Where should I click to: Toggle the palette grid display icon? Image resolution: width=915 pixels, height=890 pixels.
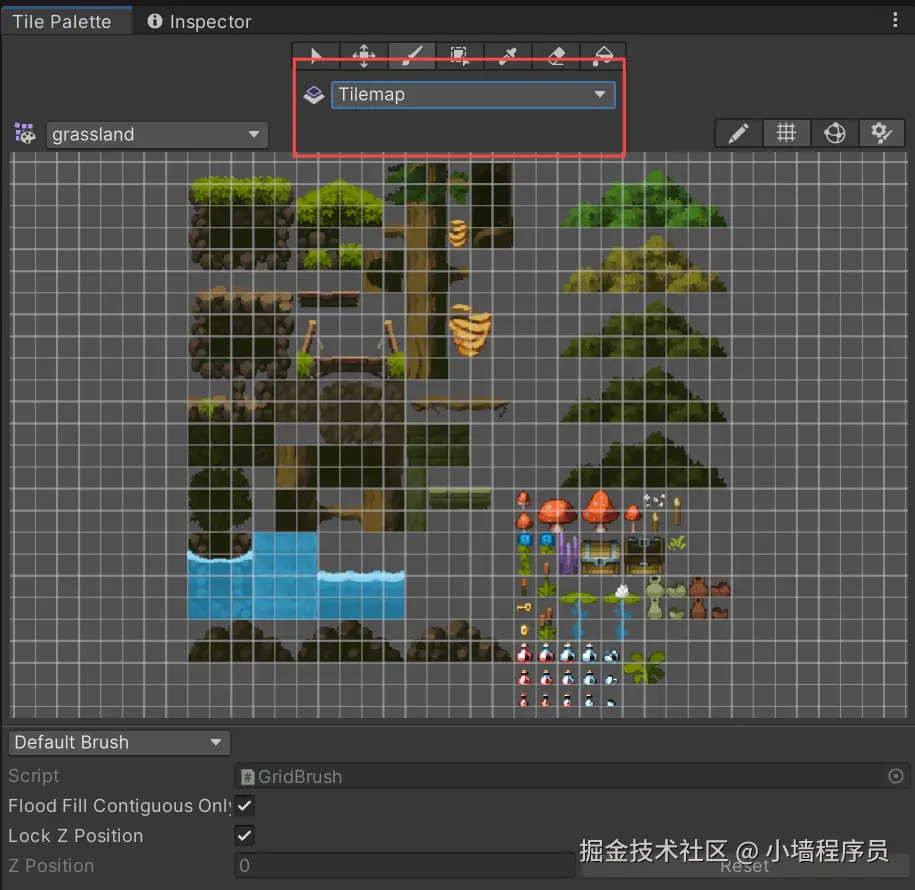tap(786, 132)
